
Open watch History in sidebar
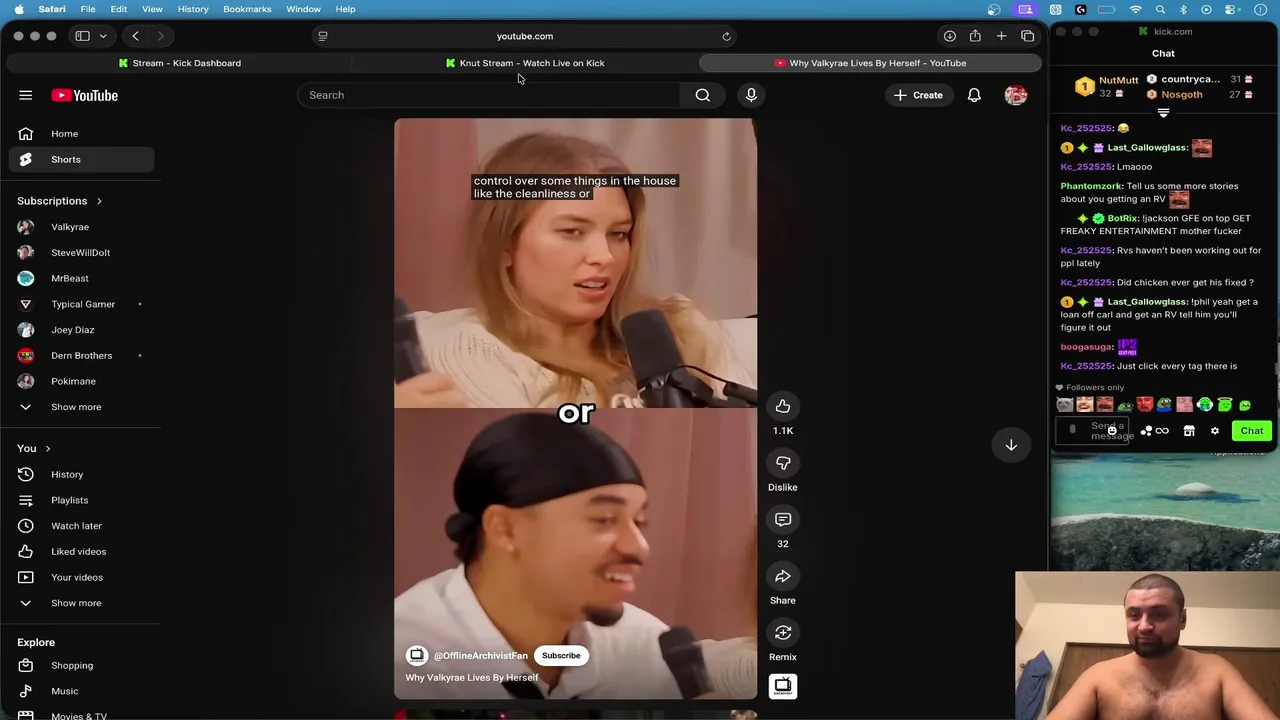point(80,474)
